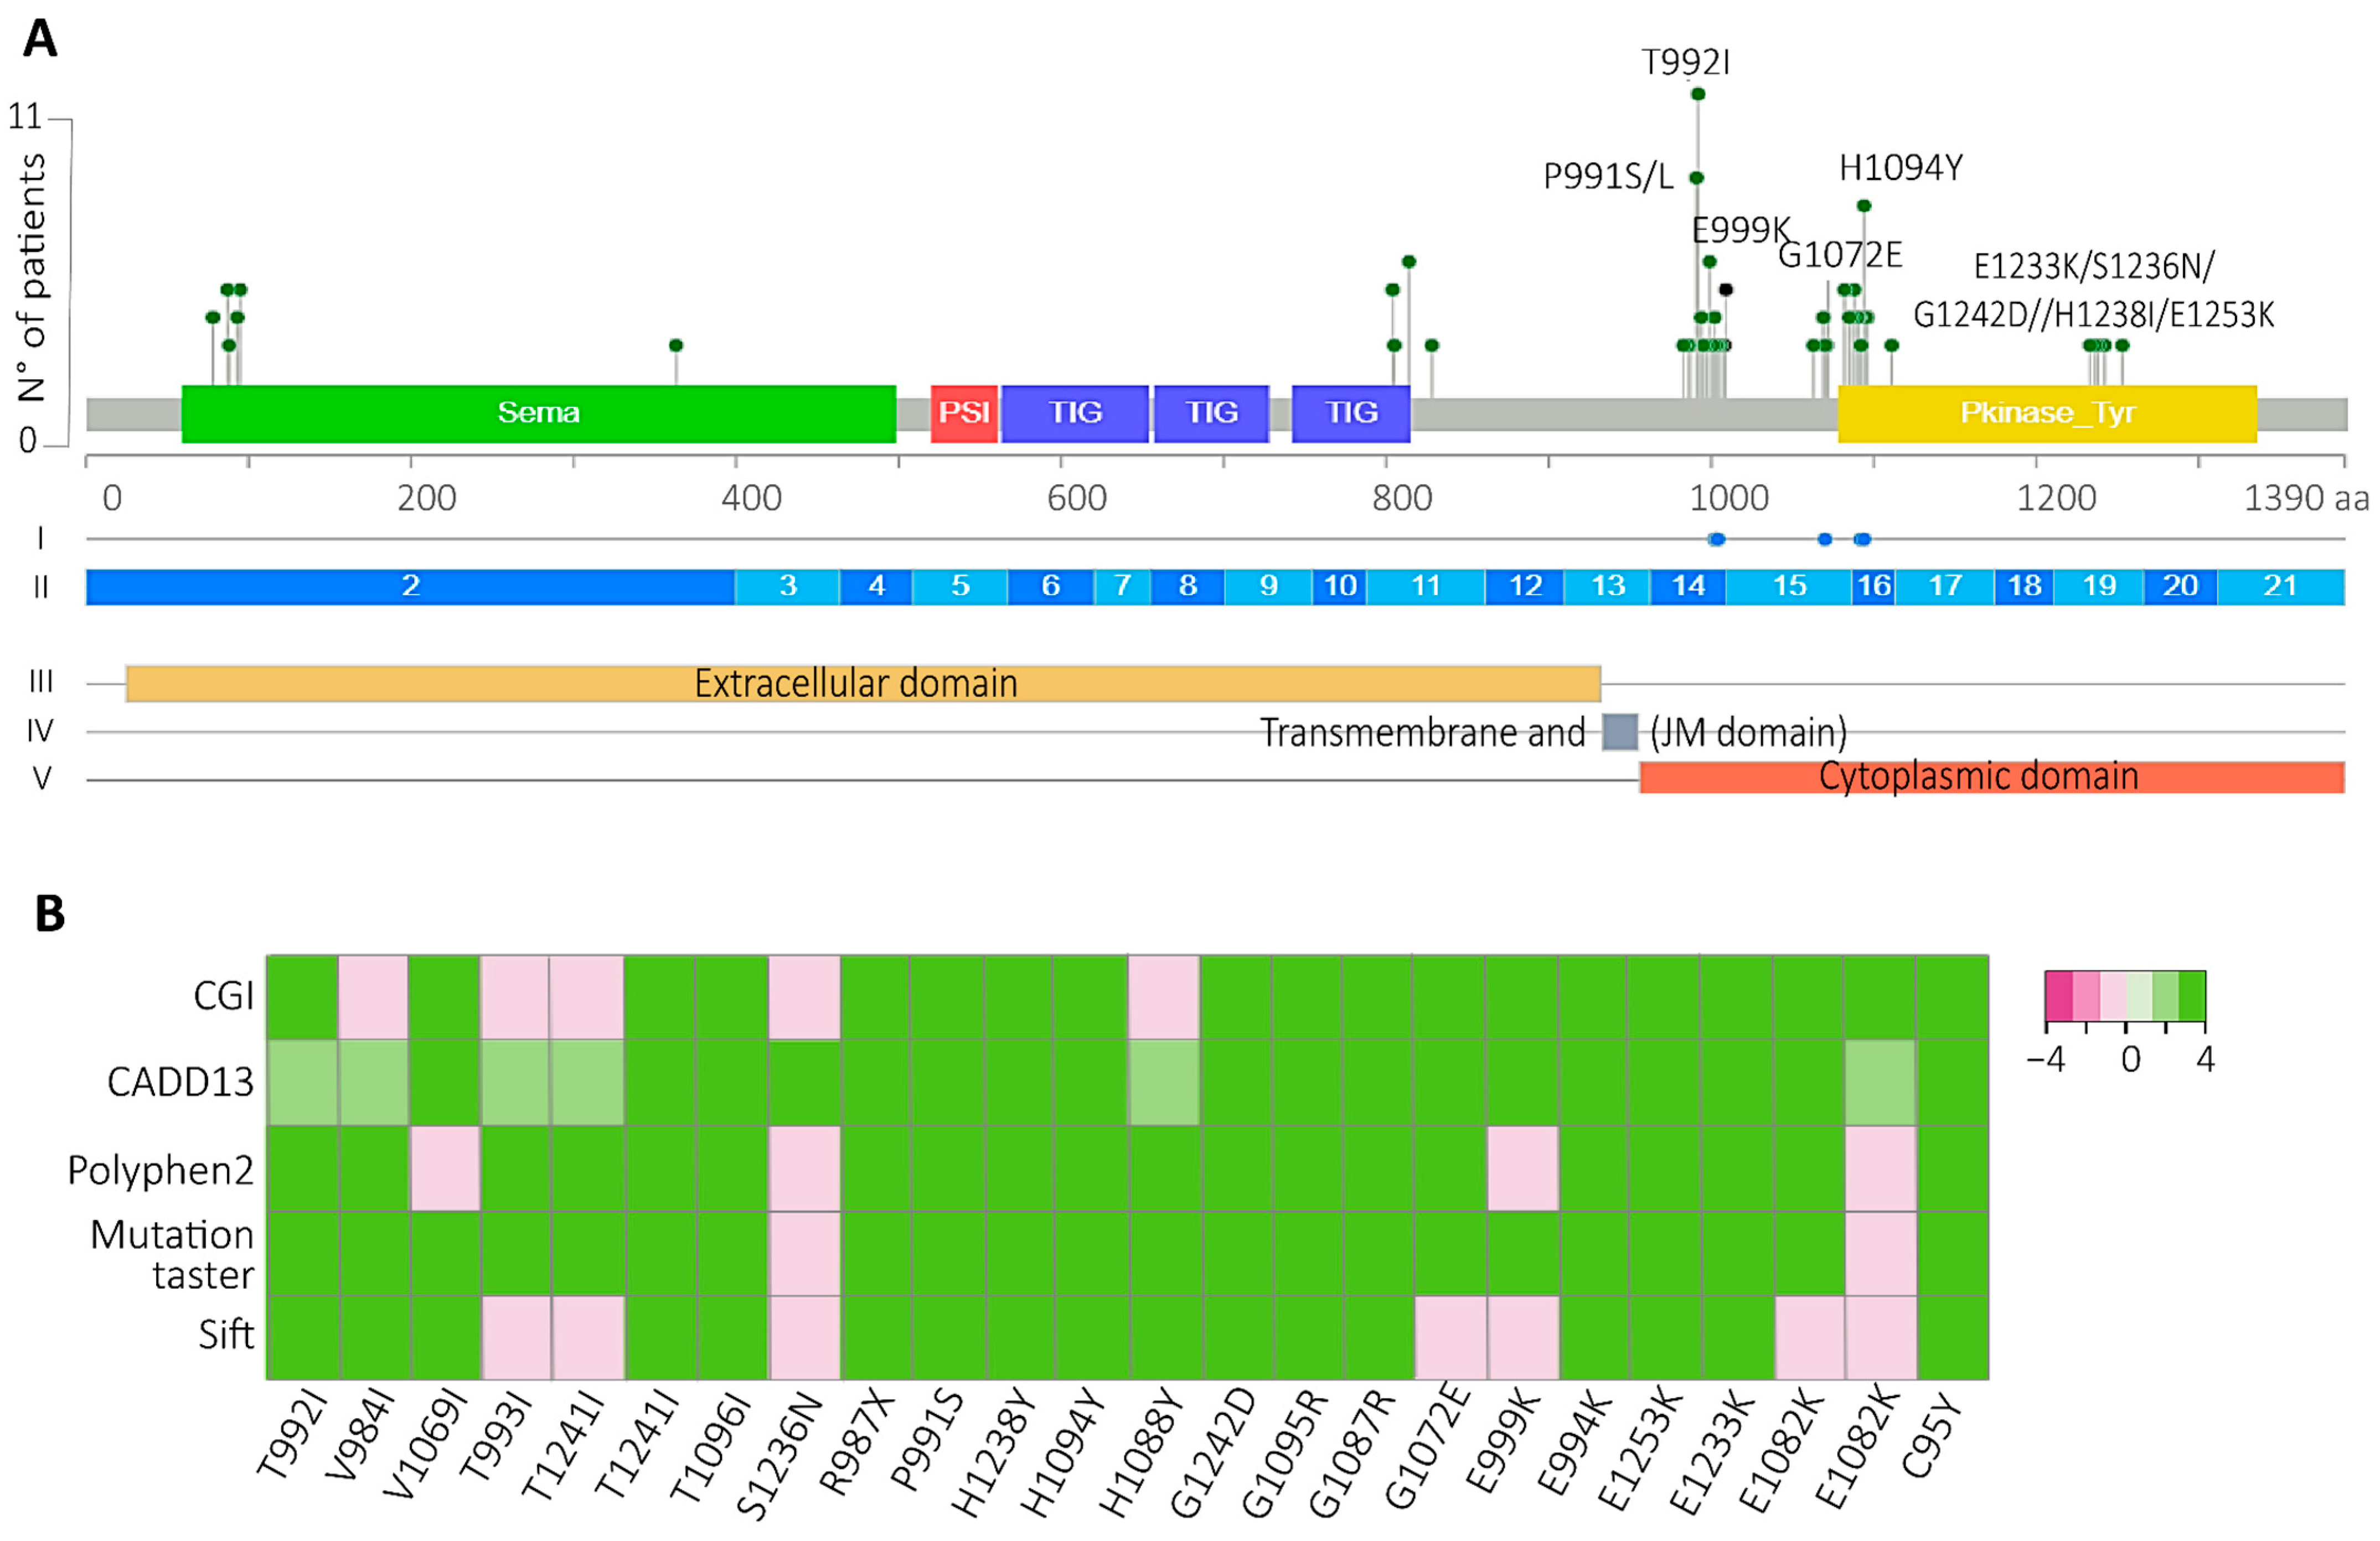This screenshot has width=2380, height=1541.
Task: Select exon 2 segment in track II
Action: [x=410, y=586]
